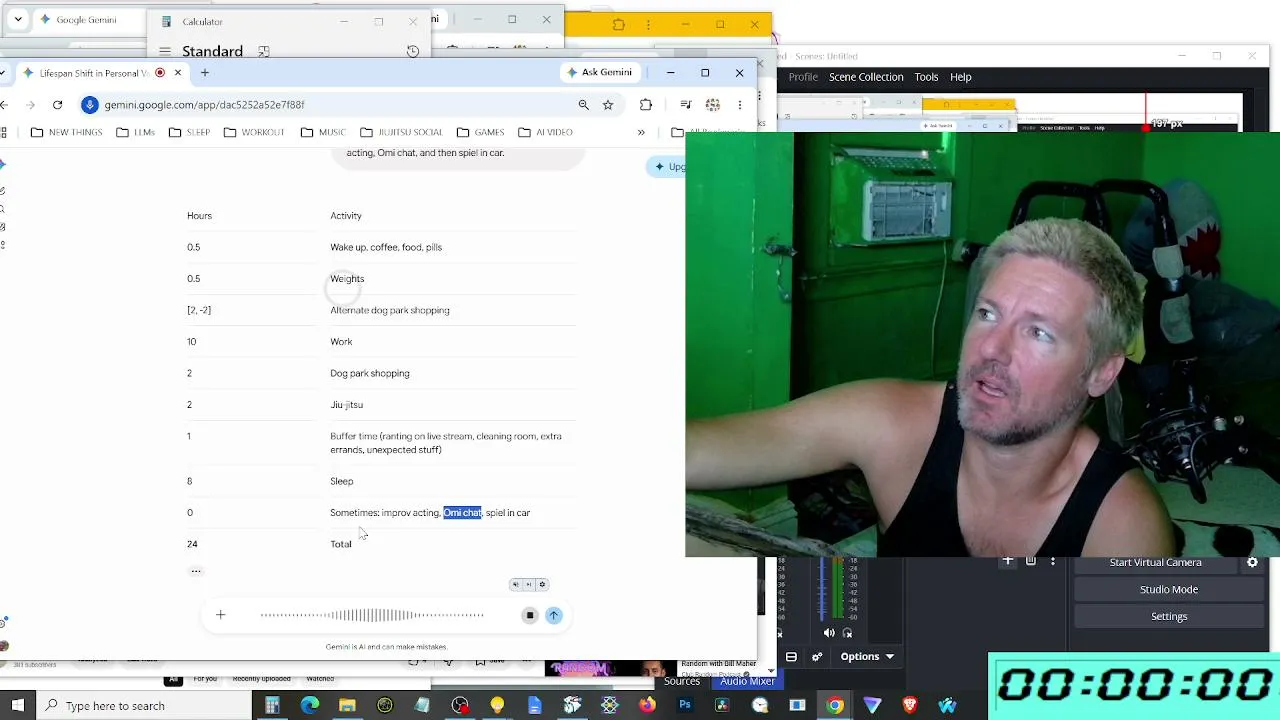This screenshot has height=720, width=1280.
Task: Add a new OBS scene transition
Action: (1008, 561)
